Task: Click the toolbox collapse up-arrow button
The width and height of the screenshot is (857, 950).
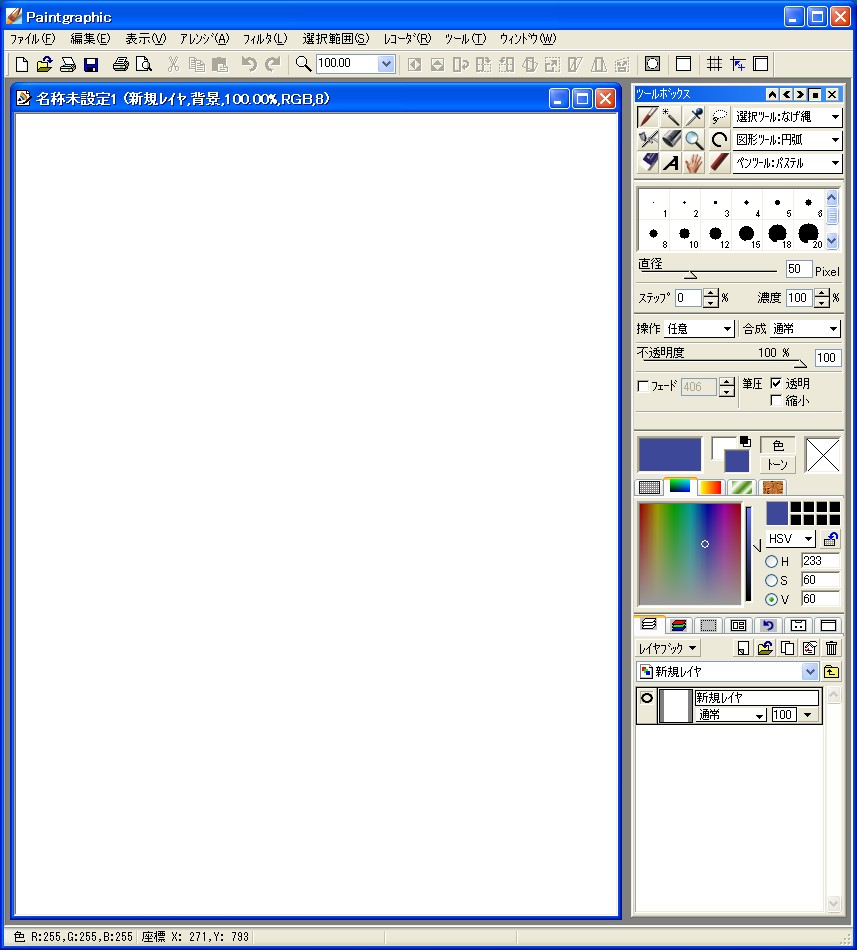Action: [x=772, y=95]
